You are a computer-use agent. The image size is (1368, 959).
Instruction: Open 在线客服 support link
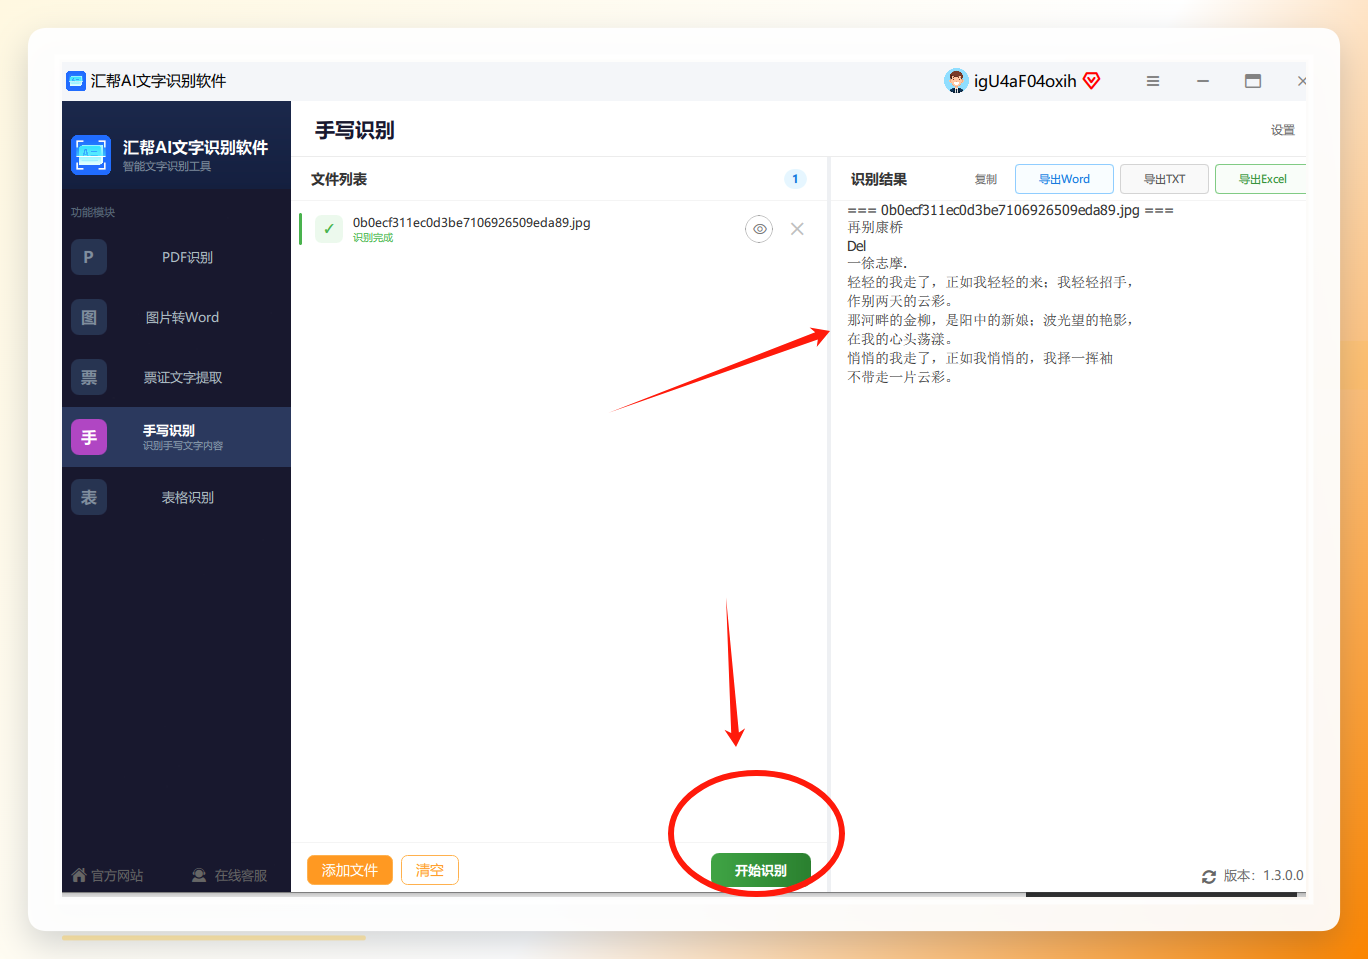click(x=229, y=875)
